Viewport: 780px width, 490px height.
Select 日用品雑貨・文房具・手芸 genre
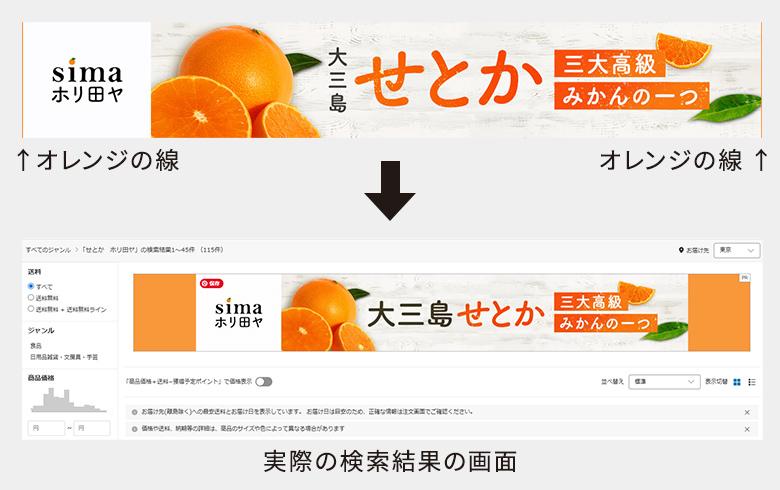(x=64, y=357)
